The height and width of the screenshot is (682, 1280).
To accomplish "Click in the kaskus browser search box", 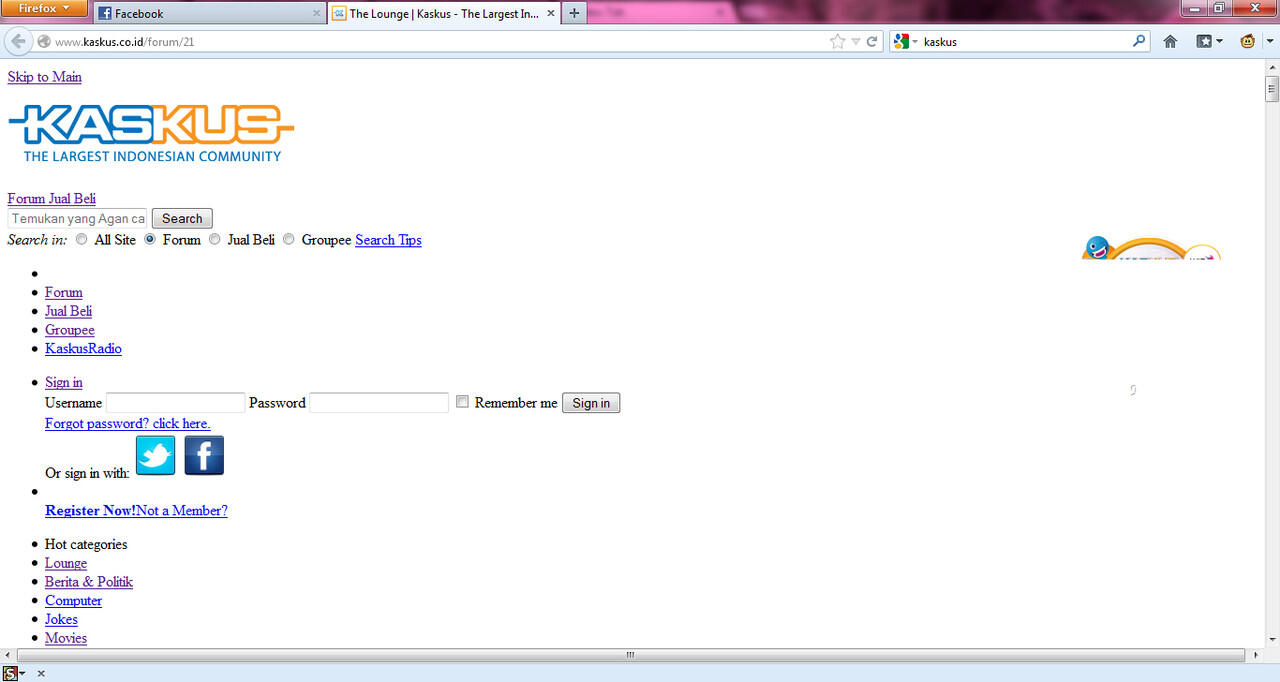I will pos(1025,42).
